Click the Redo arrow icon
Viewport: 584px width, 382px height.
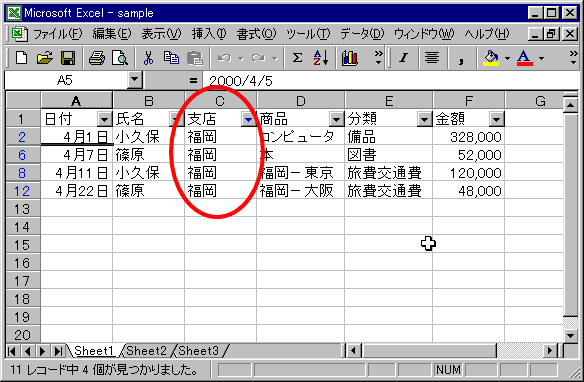pos(258,58)
